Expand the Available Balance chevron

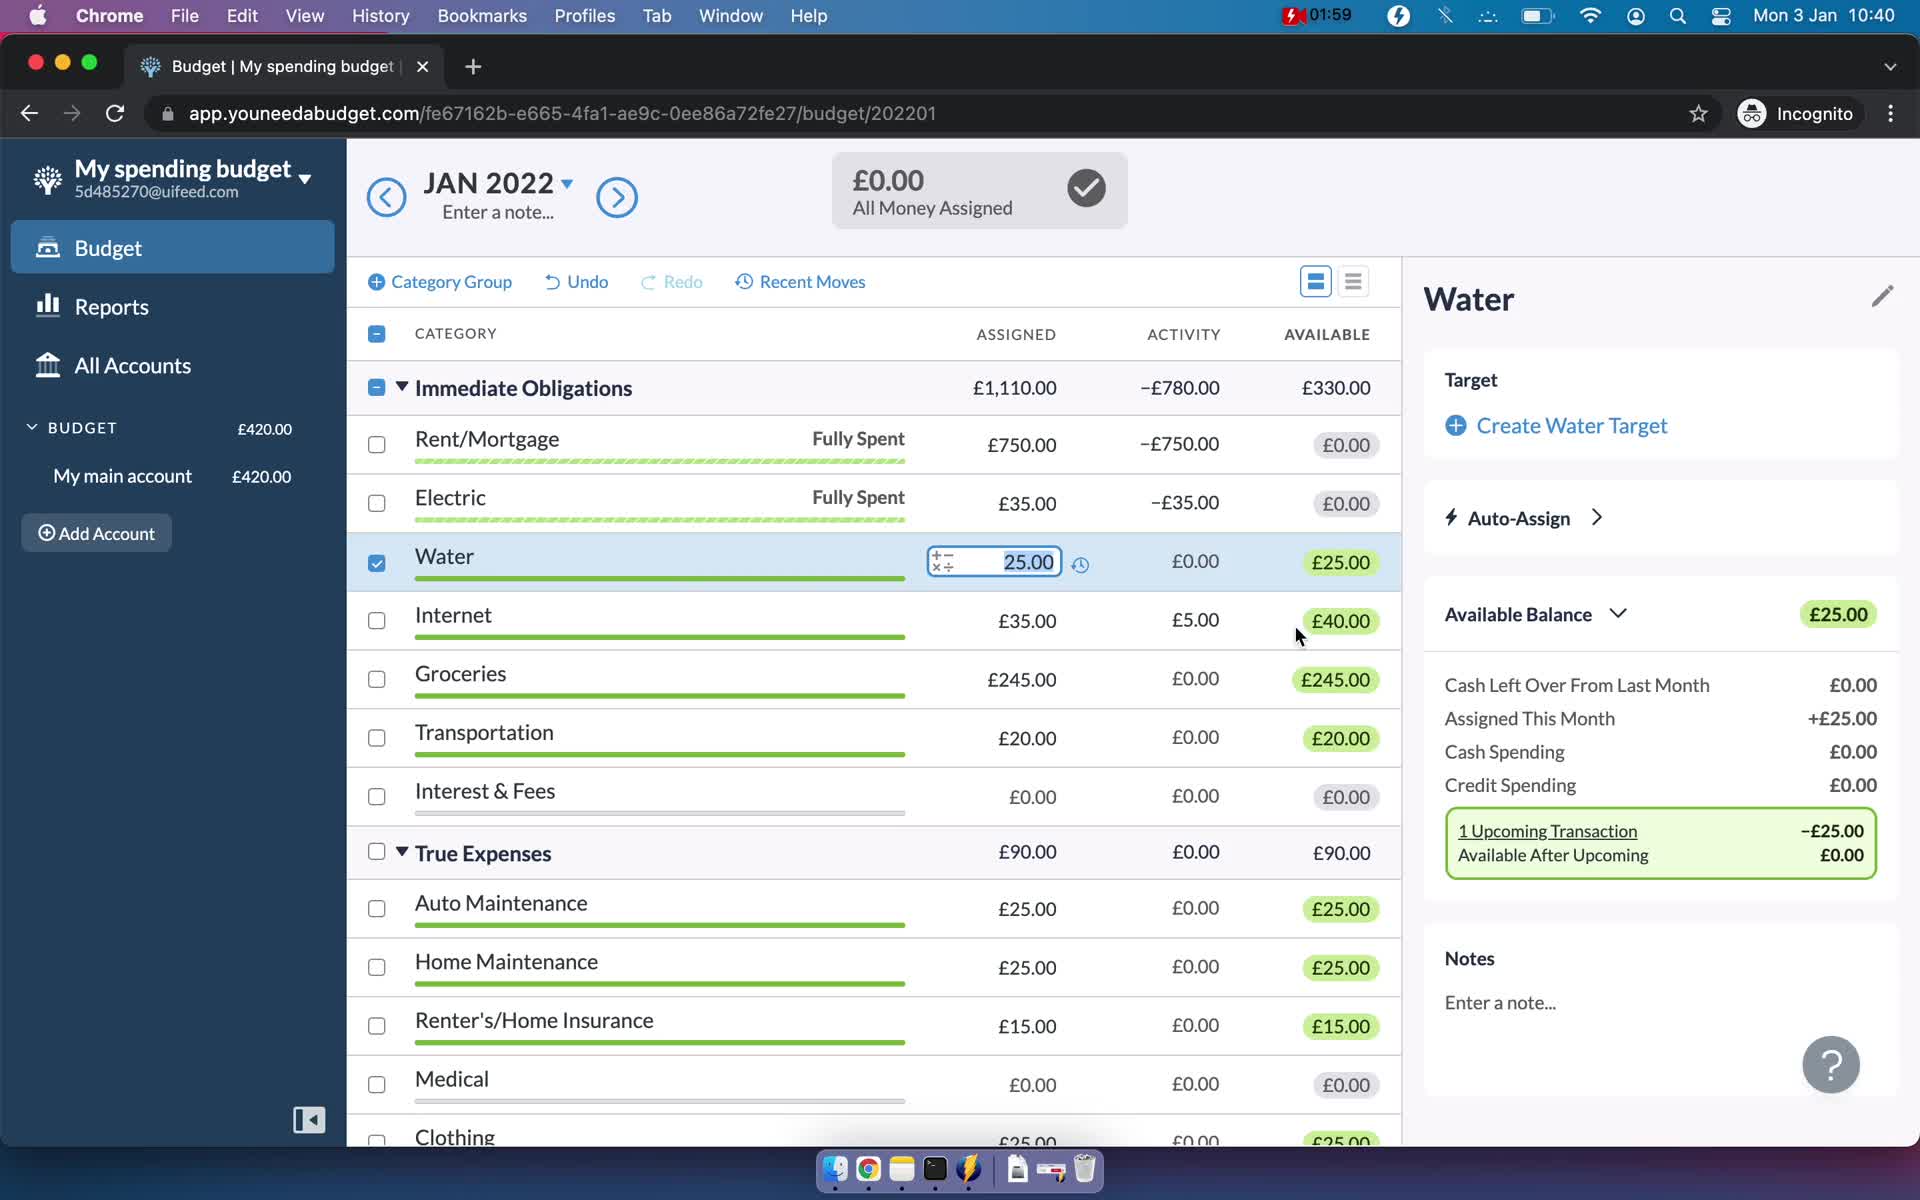[x=1616, y=612]
